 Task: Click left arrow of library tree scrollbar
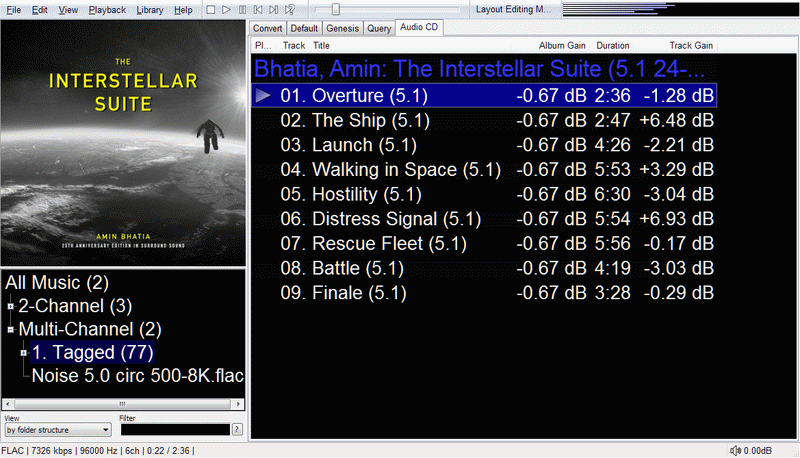coord(7,404)
